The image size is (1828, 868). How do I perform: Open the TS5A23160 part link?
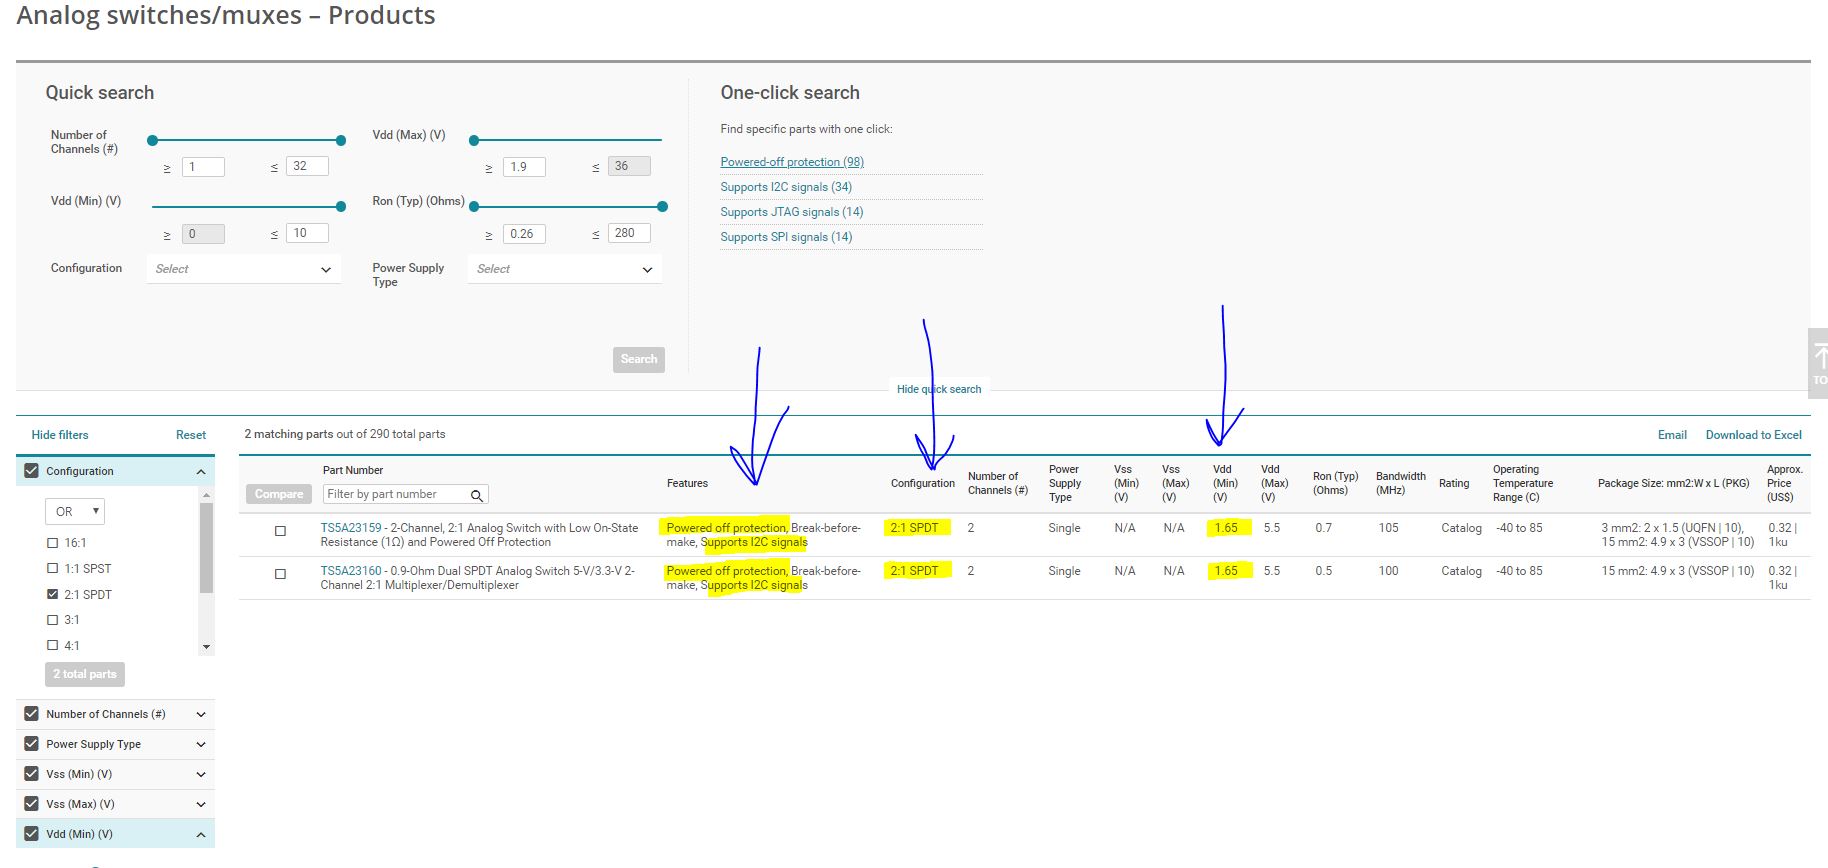(x=351, y=571)
